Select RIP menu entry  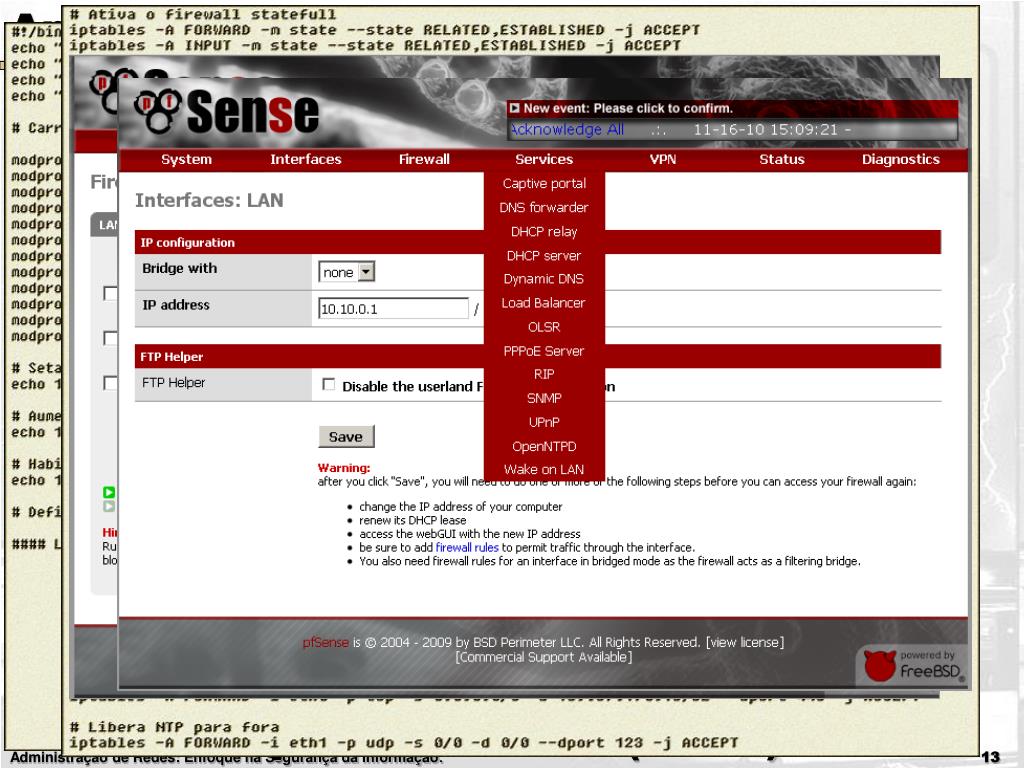[544, 374]
